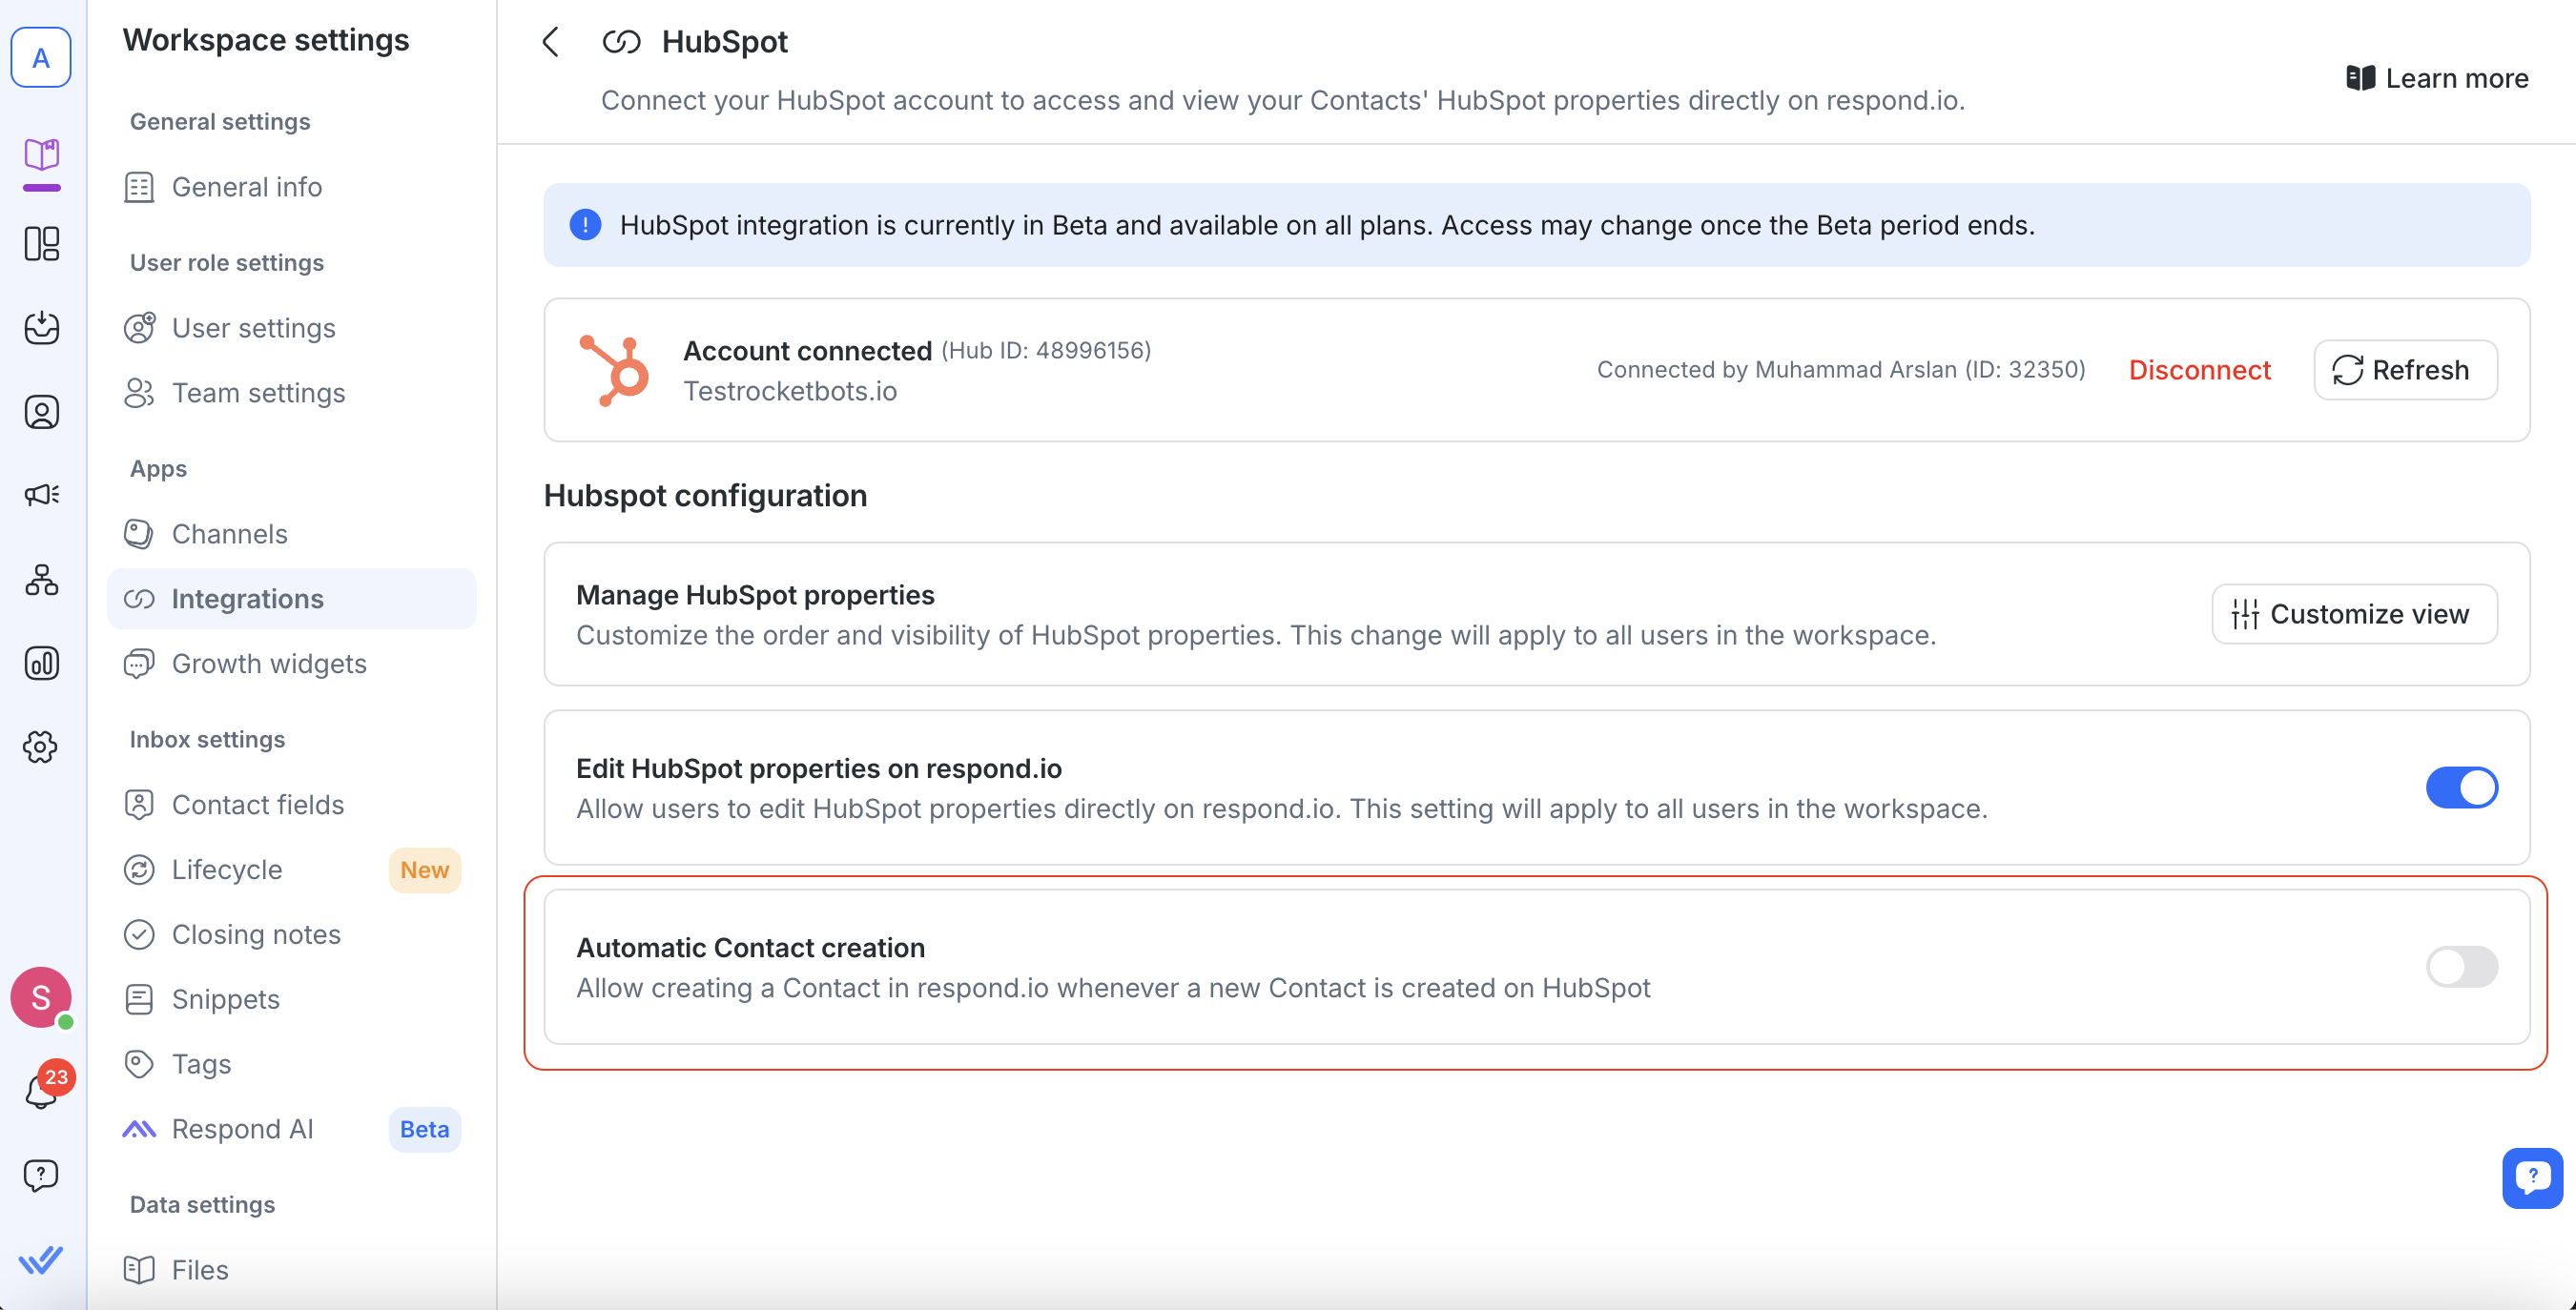The image size is (2576, 1310).
Task: Open Lifecycle settings marked New
Action: [x=227, y=870]
